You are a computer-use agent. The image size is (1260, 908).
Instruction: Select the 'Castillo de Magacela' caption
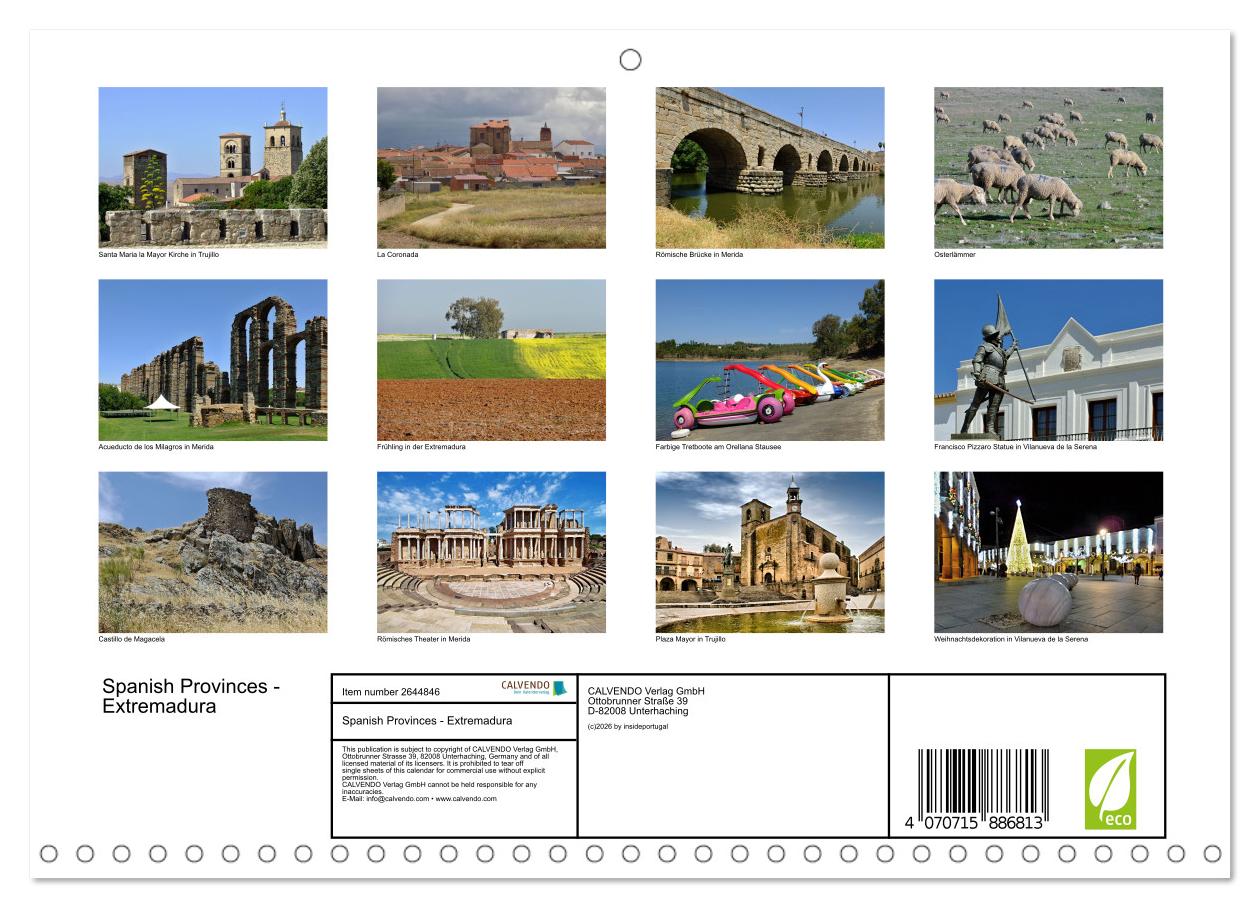click(132, 639)
